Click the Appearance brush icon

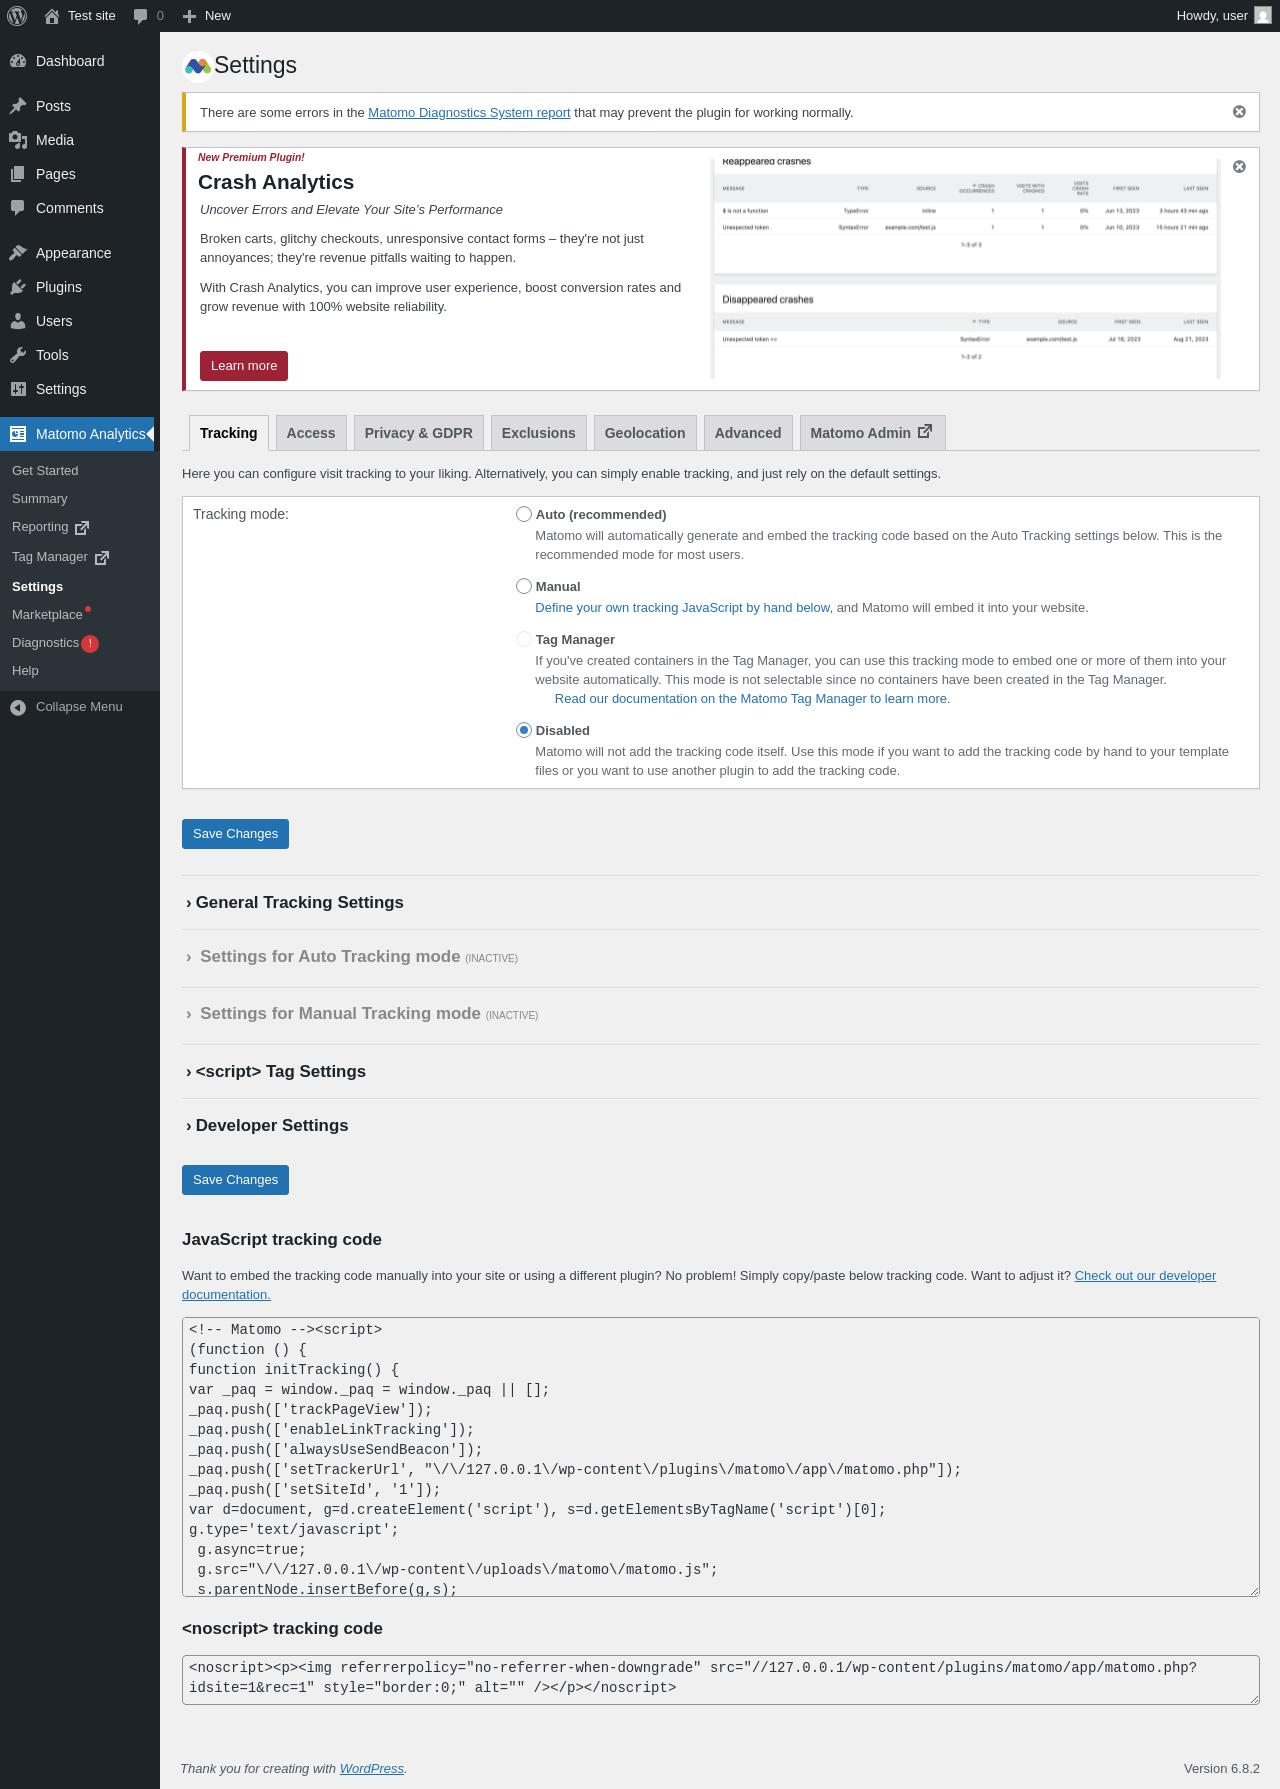[18, 253]
